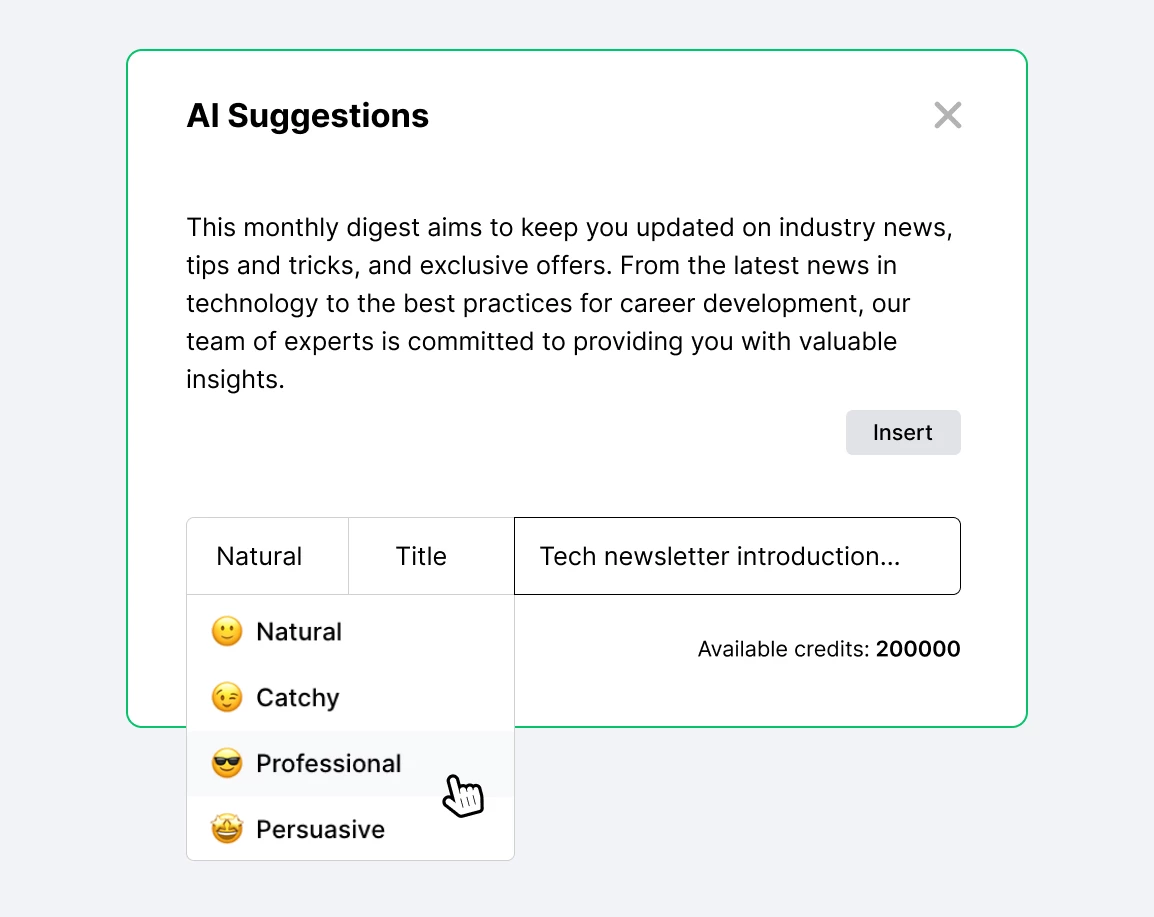This screenshot has height=917, width=1154.
Task: Select the Persuasive tone option
Action: [x=320, y=830]
